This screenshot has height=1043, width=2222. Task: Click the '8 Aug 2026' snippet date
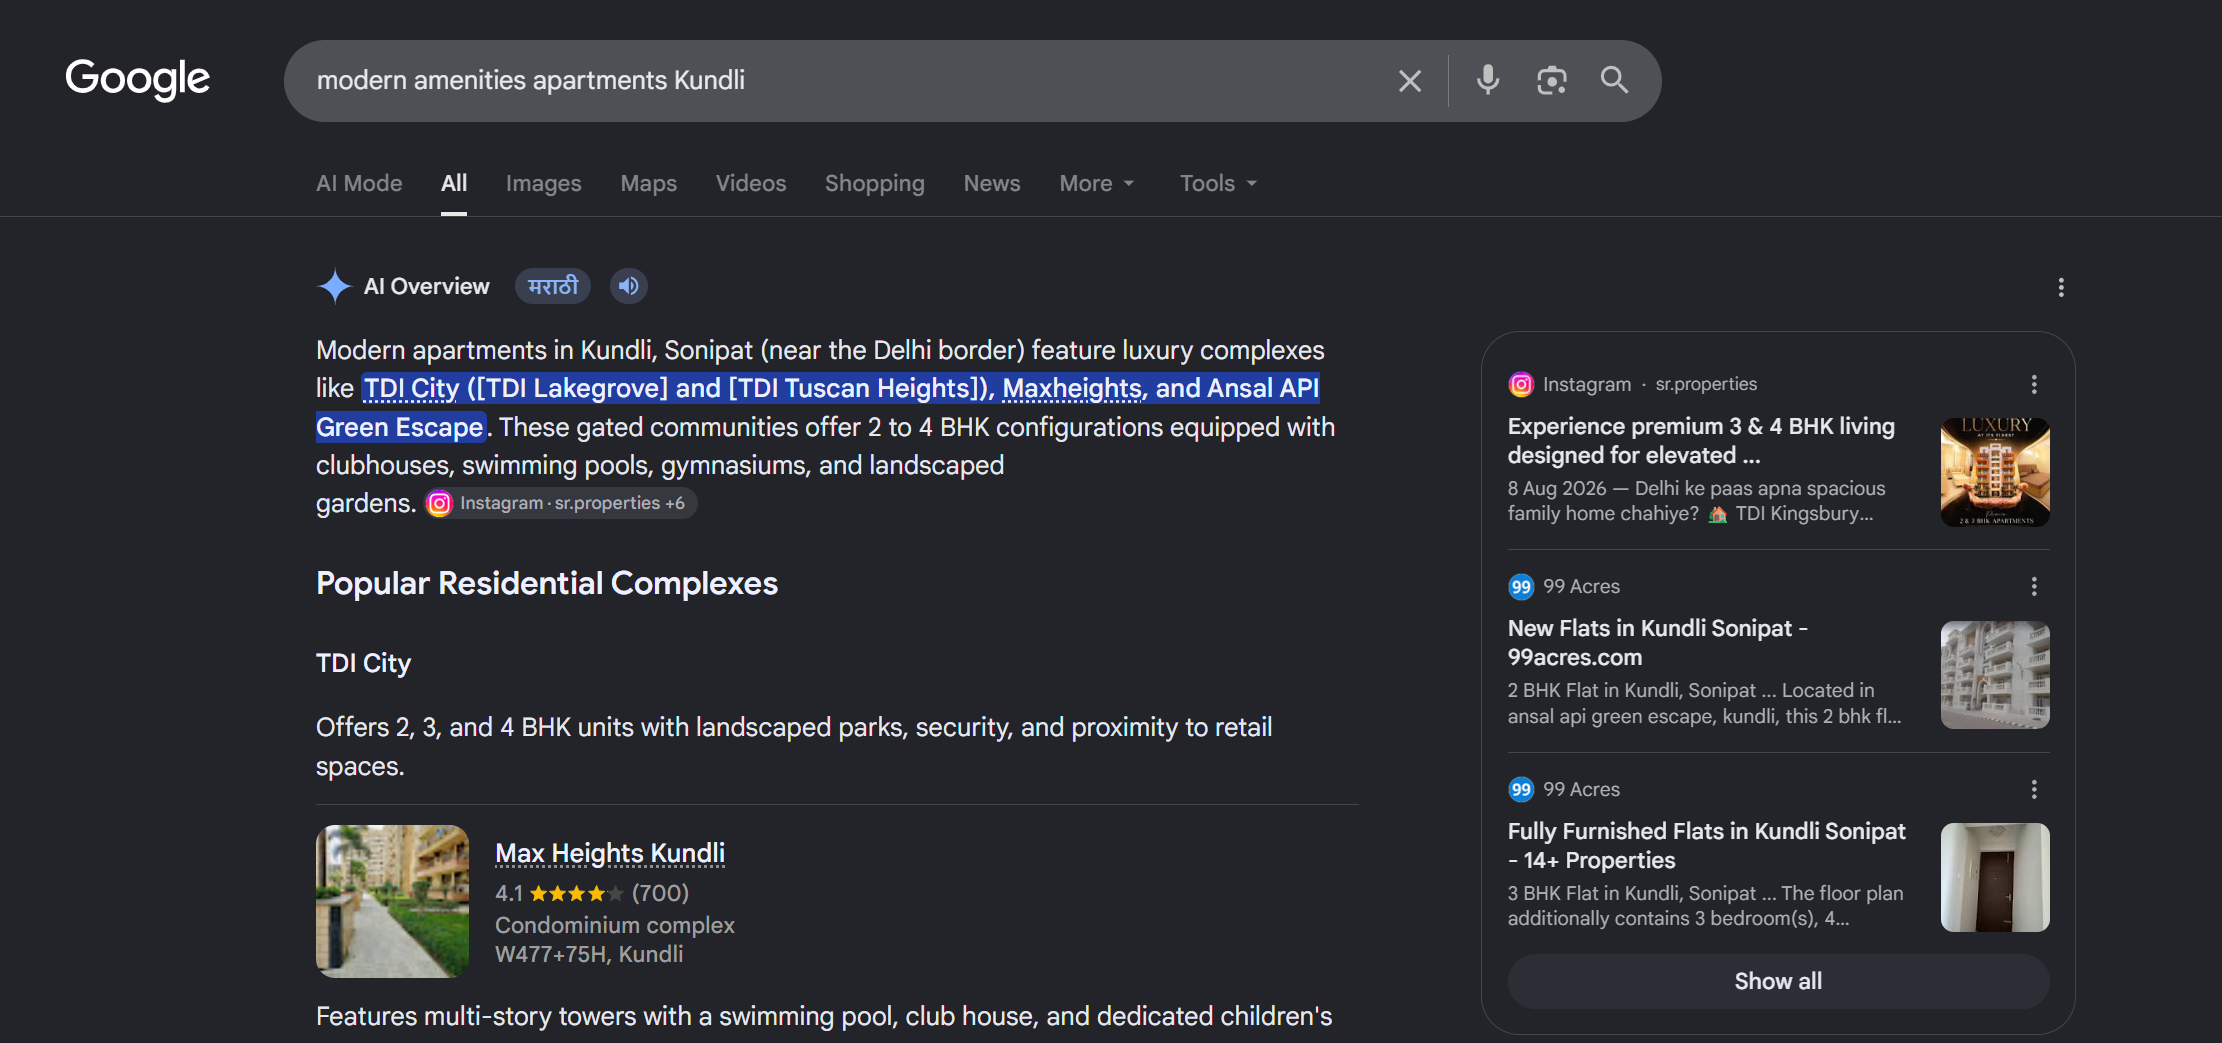(x=1557, y=488)
